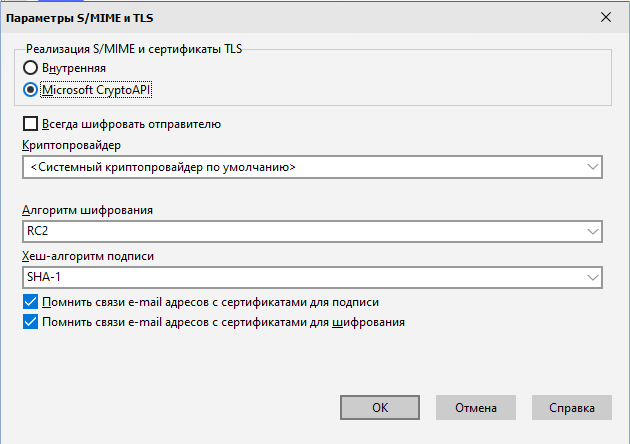630x444 pixels.
Task: Click the SHA-1 value in the hash field
Action: (44, 276)
